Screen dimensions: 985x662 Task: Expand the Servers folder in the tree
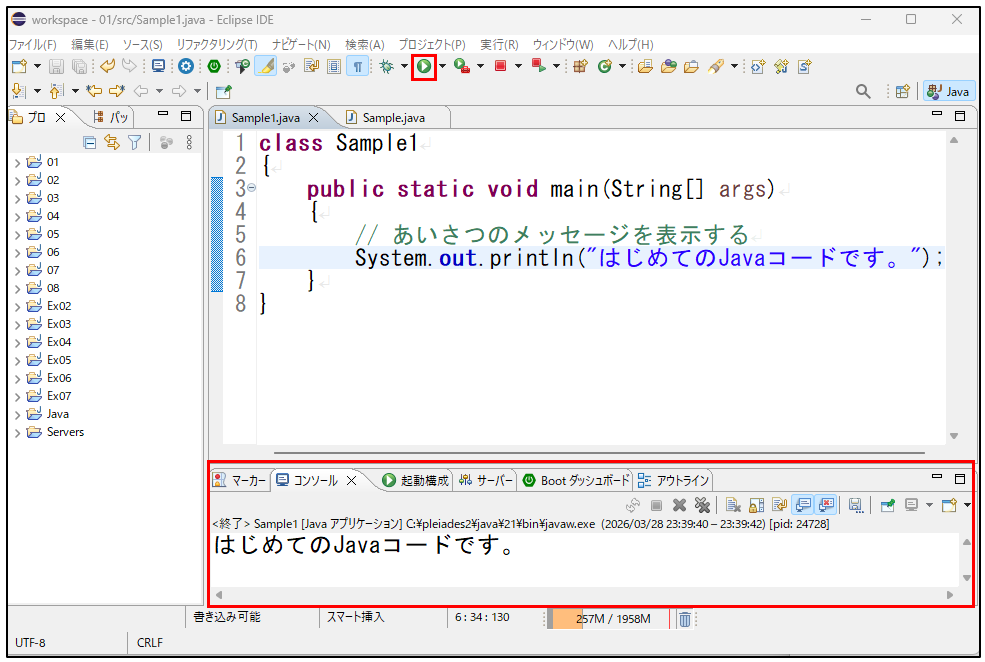coord(17,433)
